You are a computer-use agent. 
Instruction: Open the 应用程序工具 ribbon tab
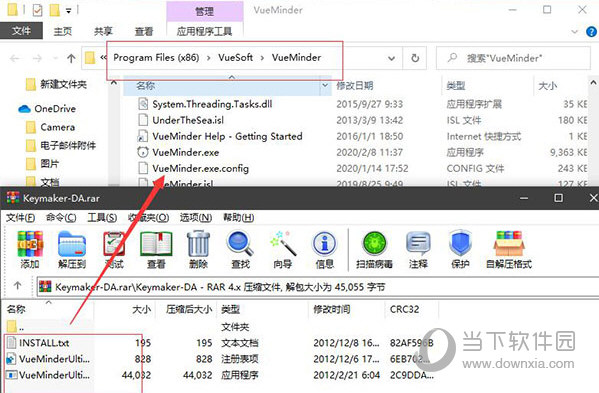204,31
